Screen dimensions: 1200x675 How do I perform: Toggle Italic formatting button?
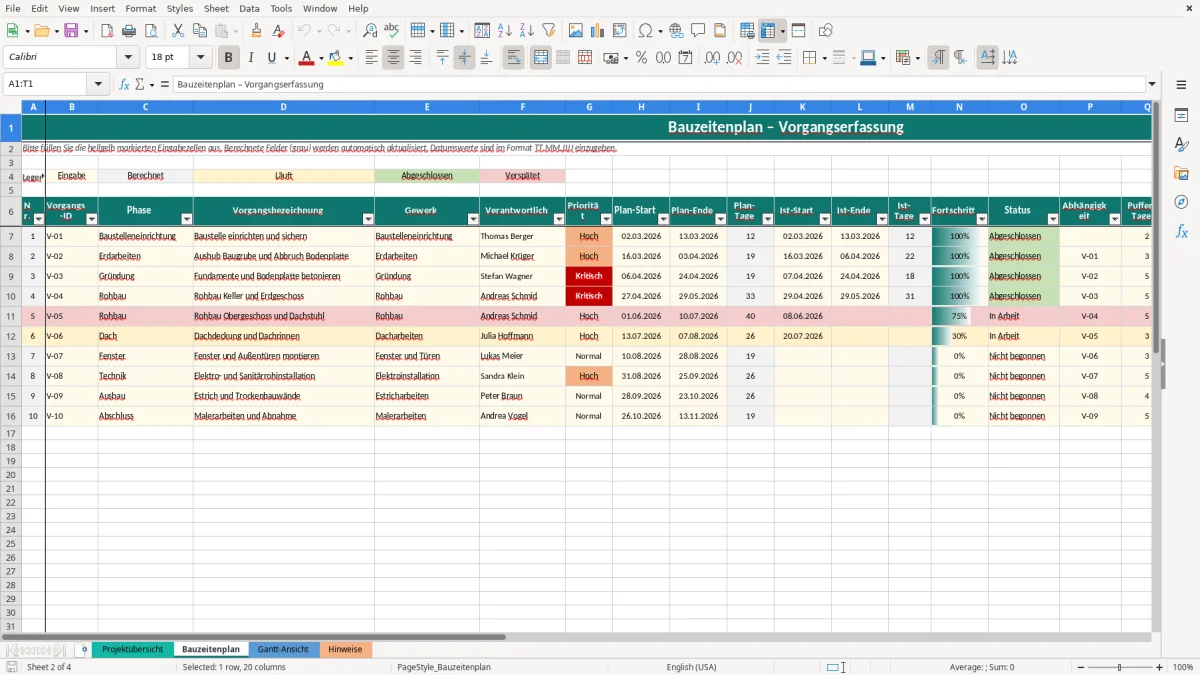pyautogui.click(x=251, y=58)
